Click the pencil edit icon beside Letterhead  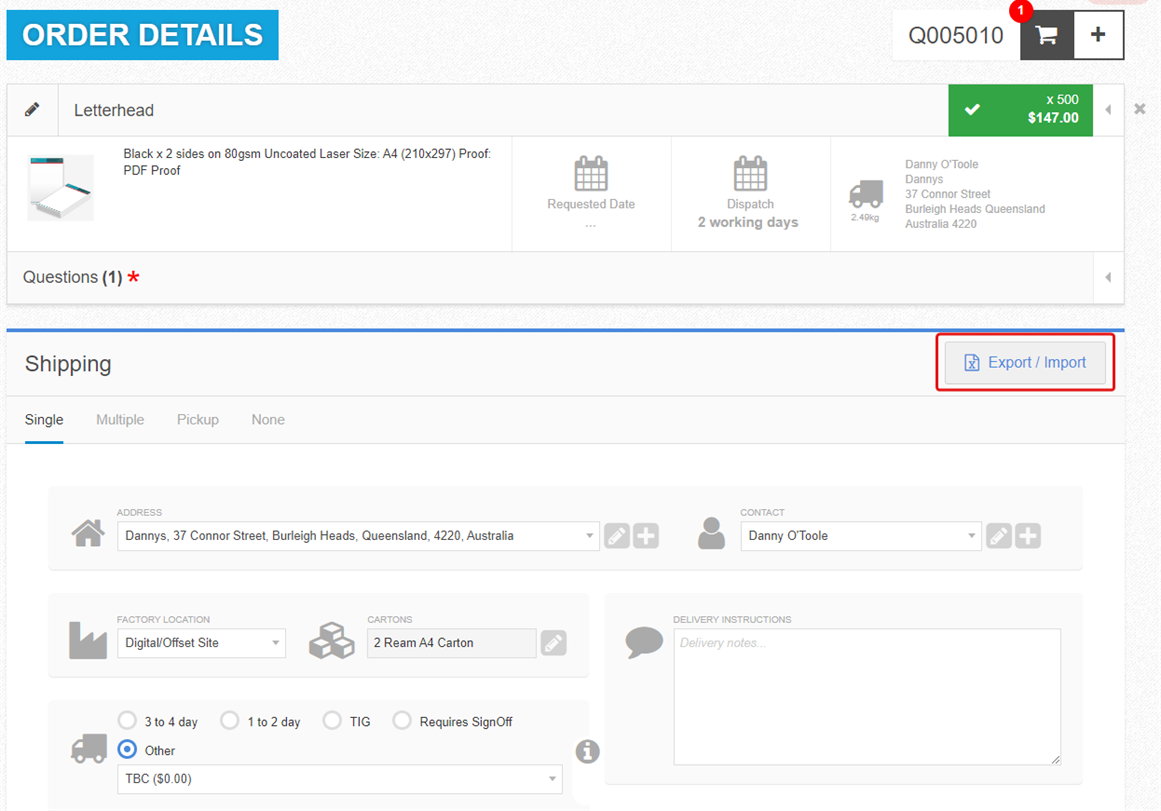pos(33,110)
